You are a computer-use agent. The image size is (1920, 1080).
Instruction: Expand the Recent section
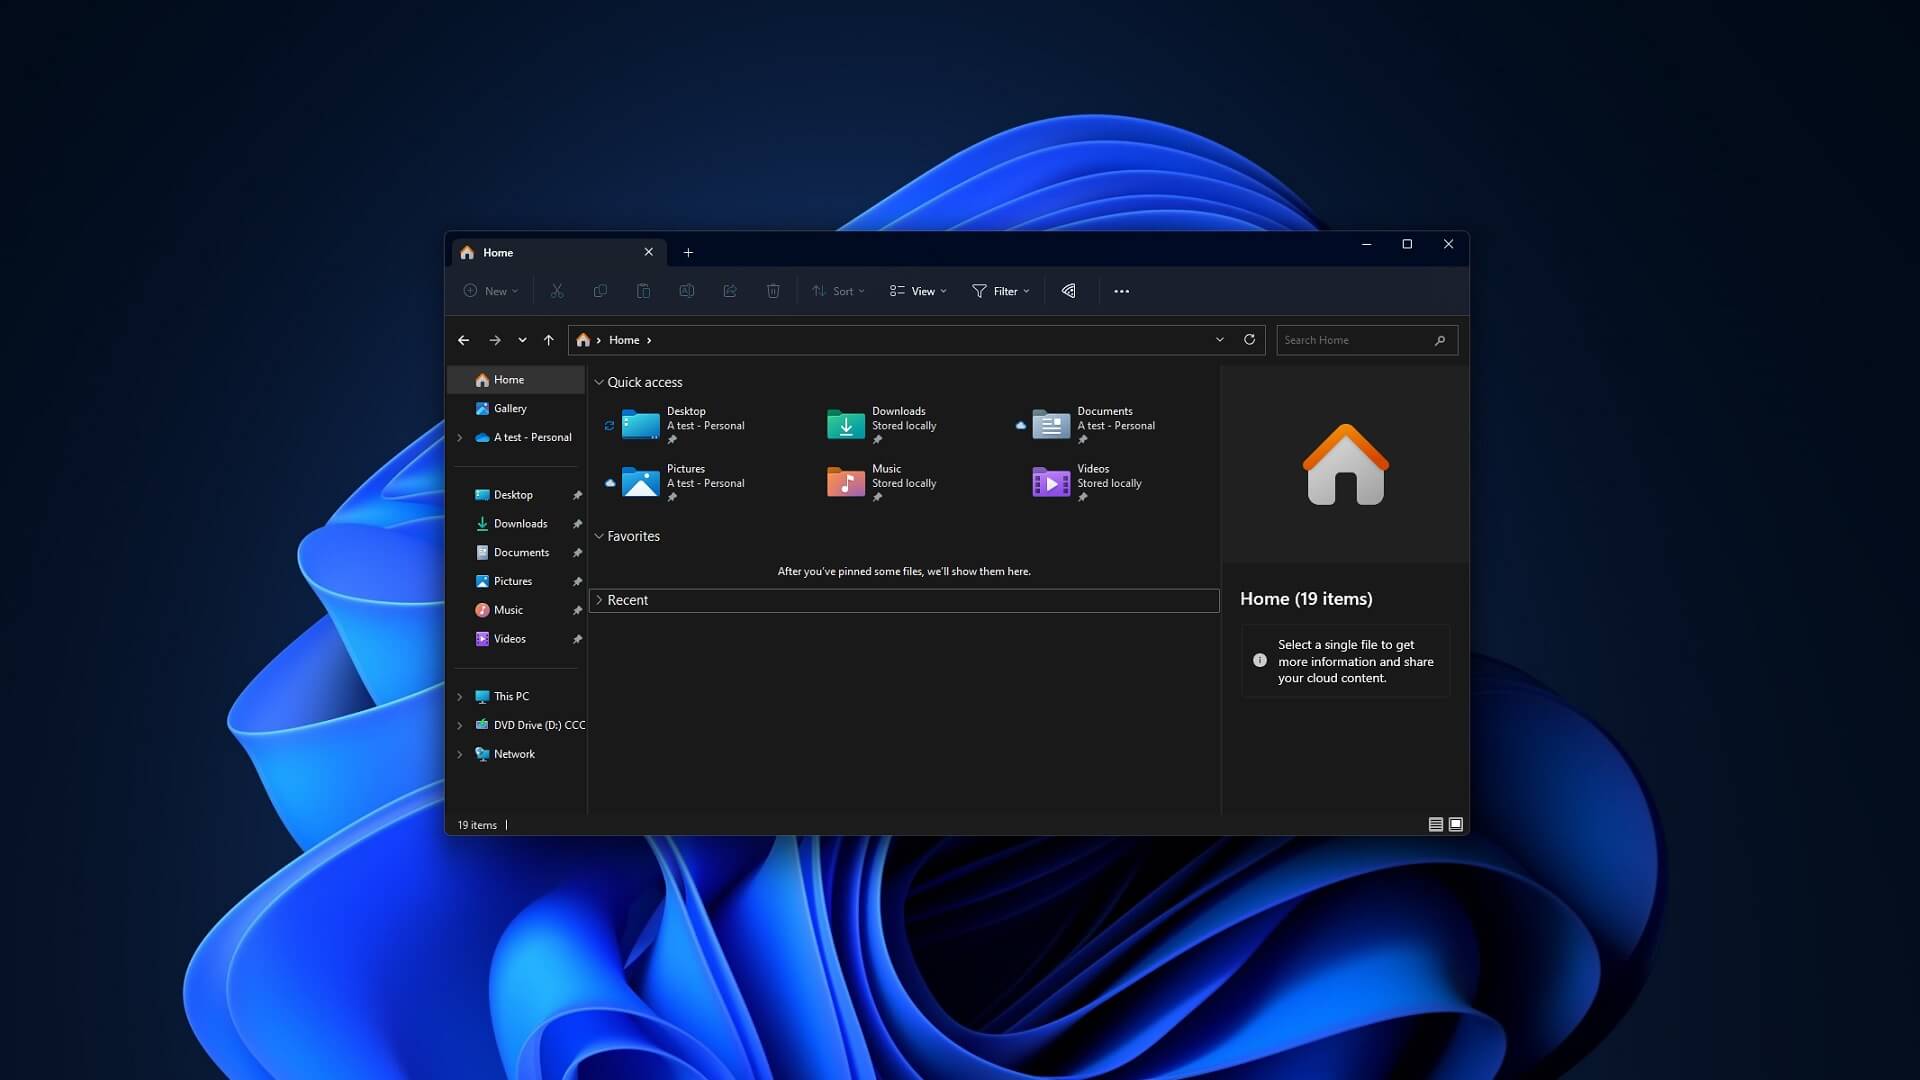pos(600,599)
